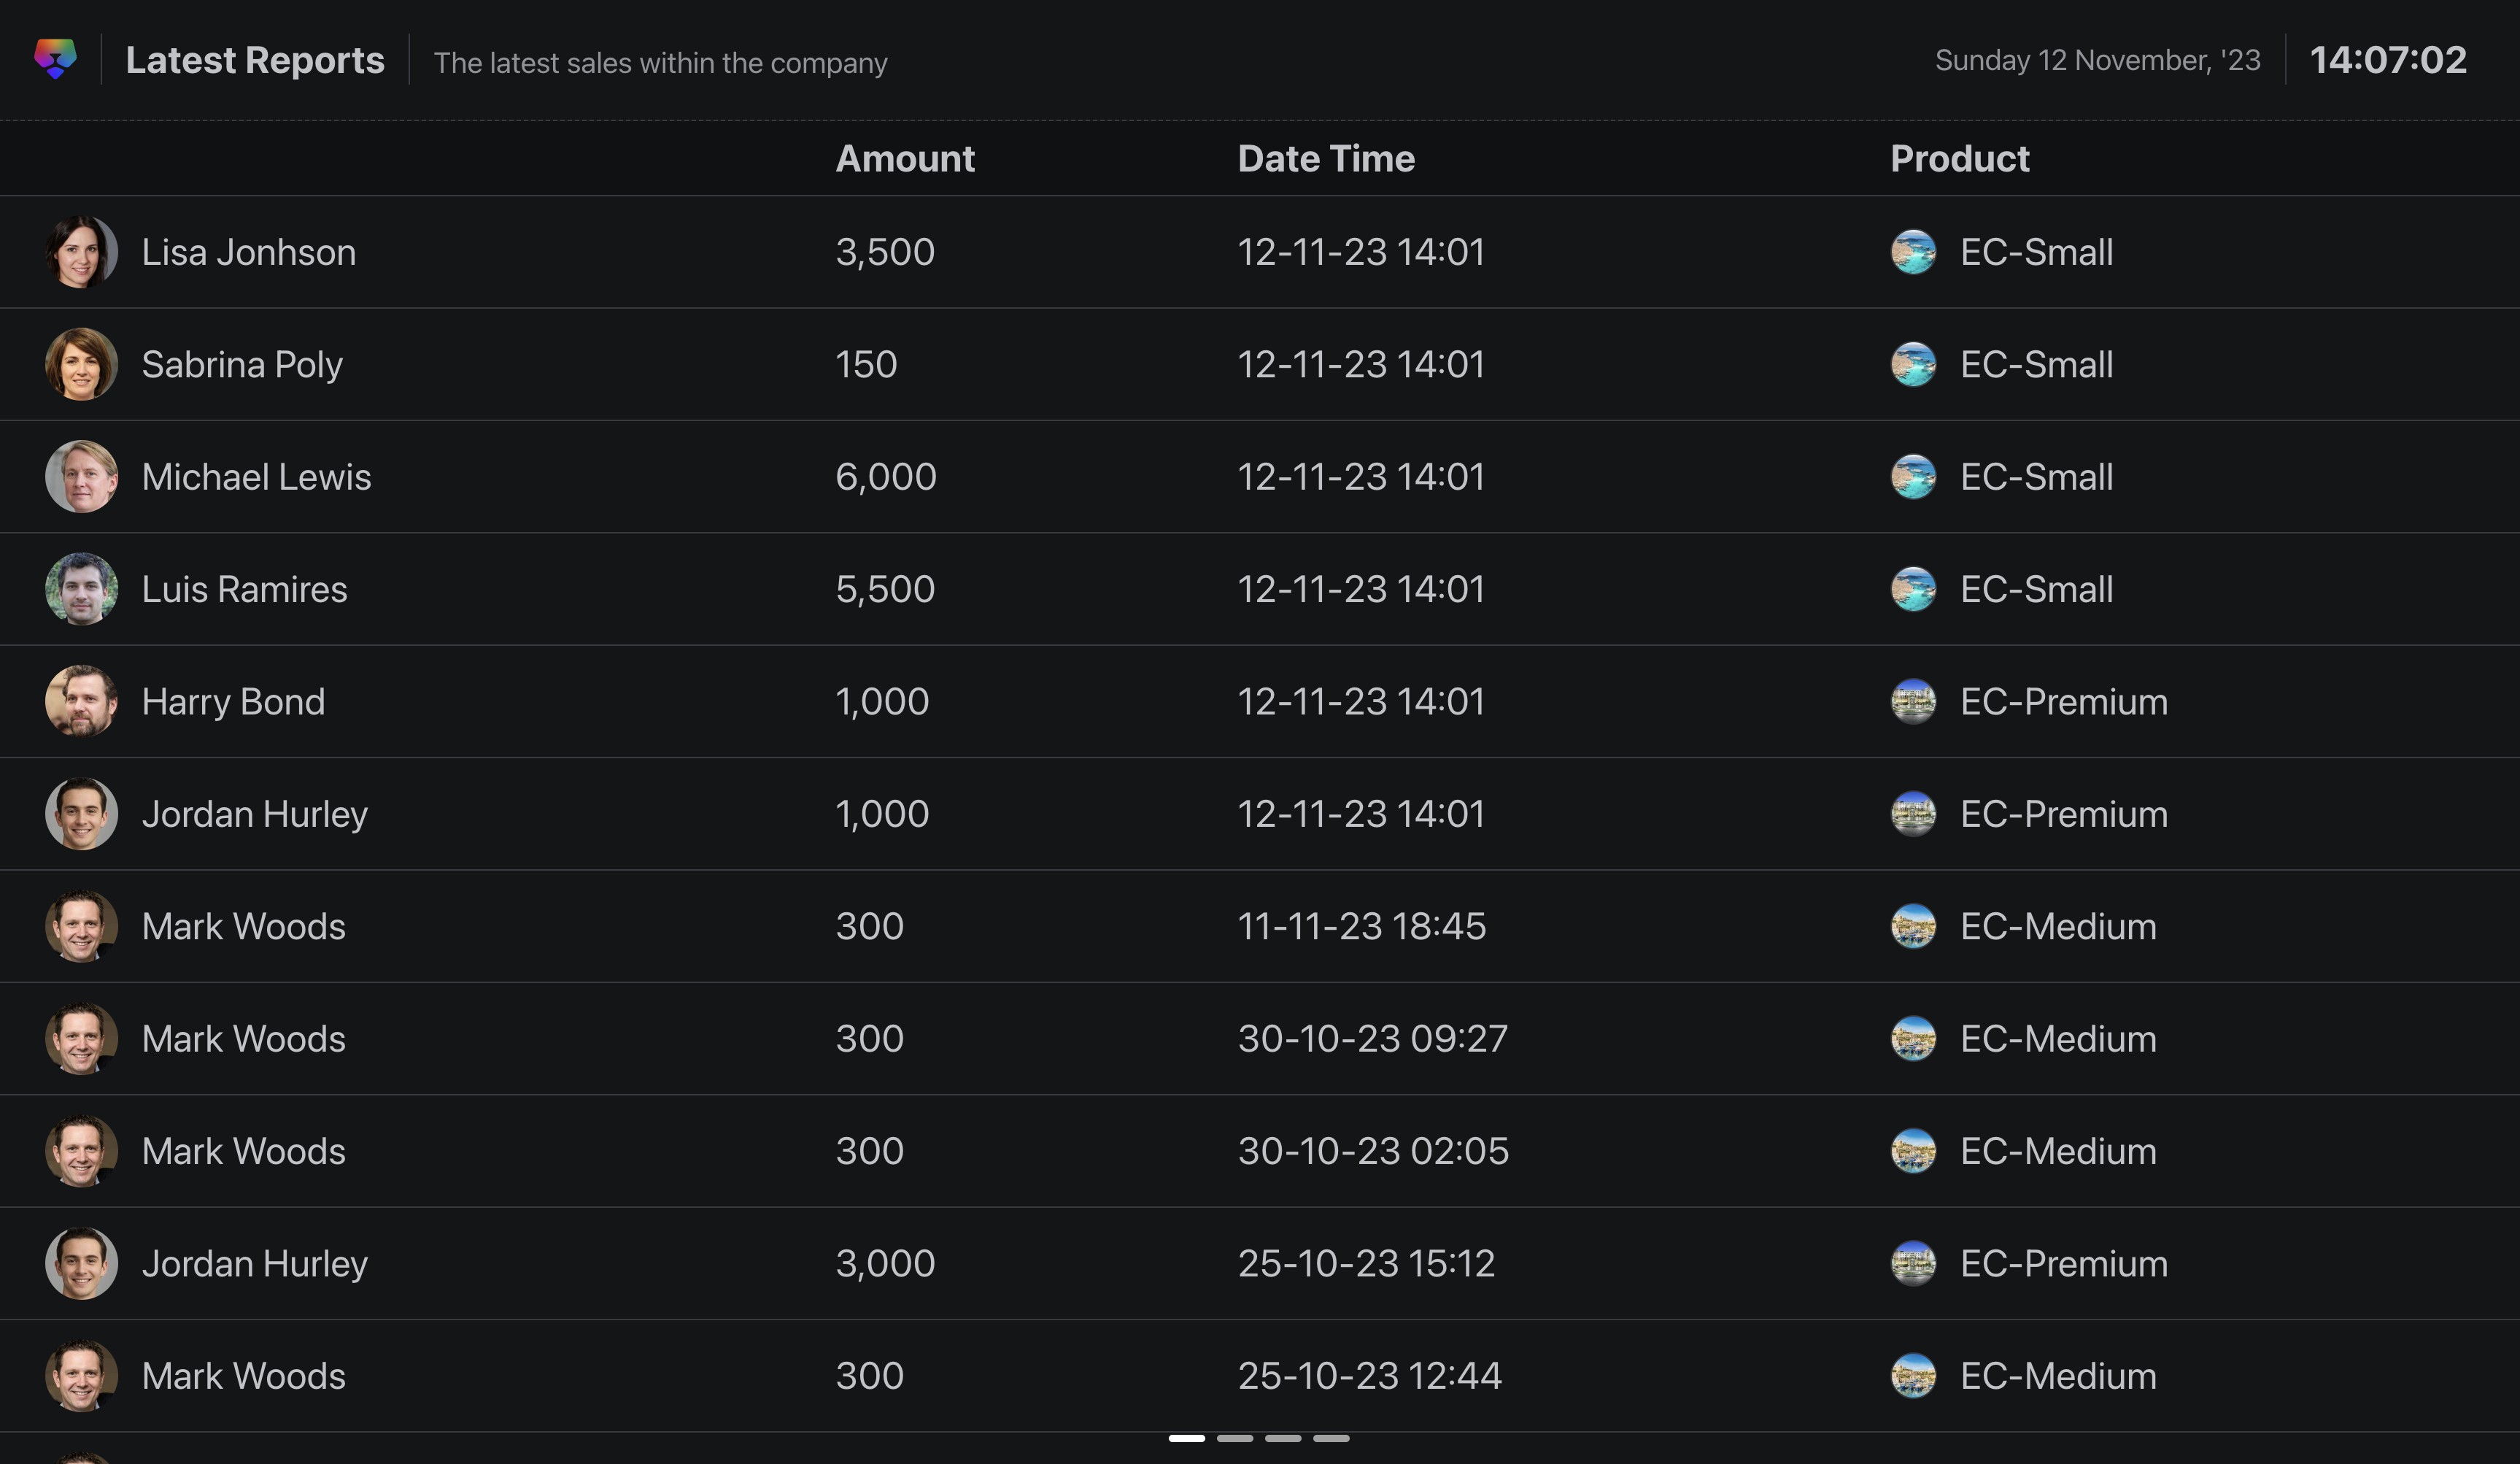Click date 25-10-23 15:12
Screen dimensions: 2520x1464
pos(1366,1263)
